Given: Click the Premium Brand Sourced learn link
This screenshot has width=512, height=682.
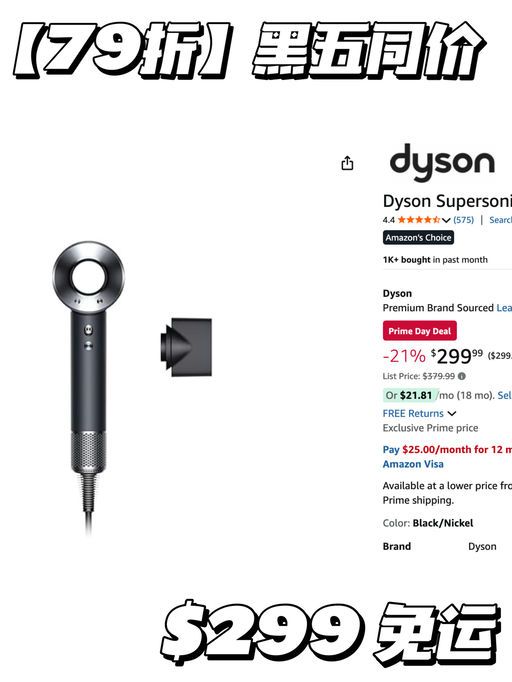Looking at the screenshot, I should click(504, 308).
